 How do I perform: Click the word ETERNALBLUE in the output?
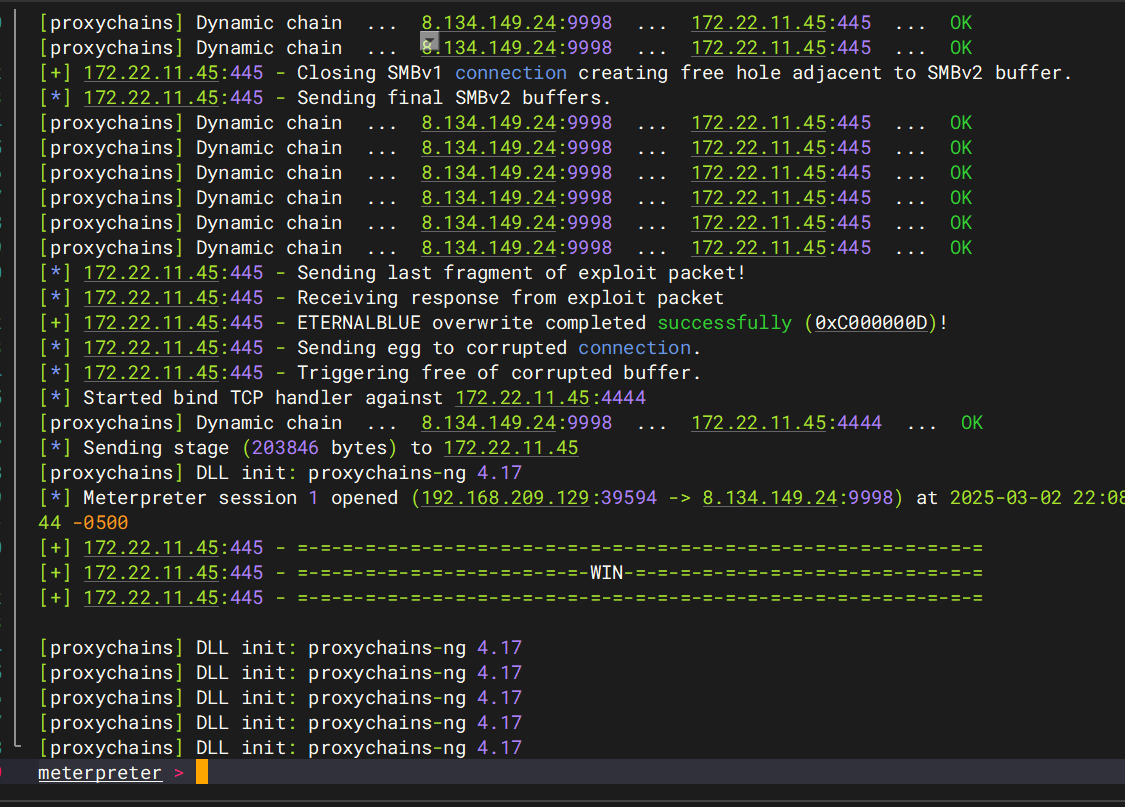359,323
